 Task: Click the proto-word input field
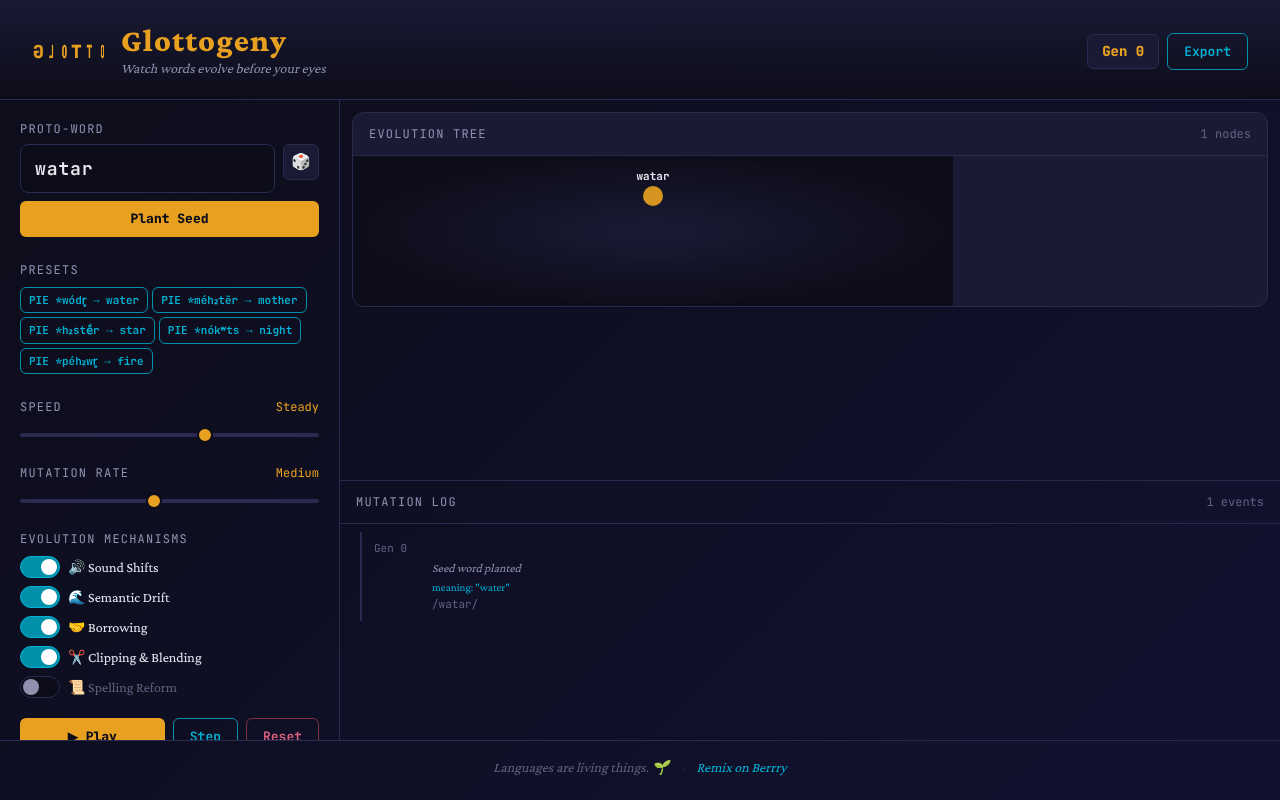tap(147, 168)
